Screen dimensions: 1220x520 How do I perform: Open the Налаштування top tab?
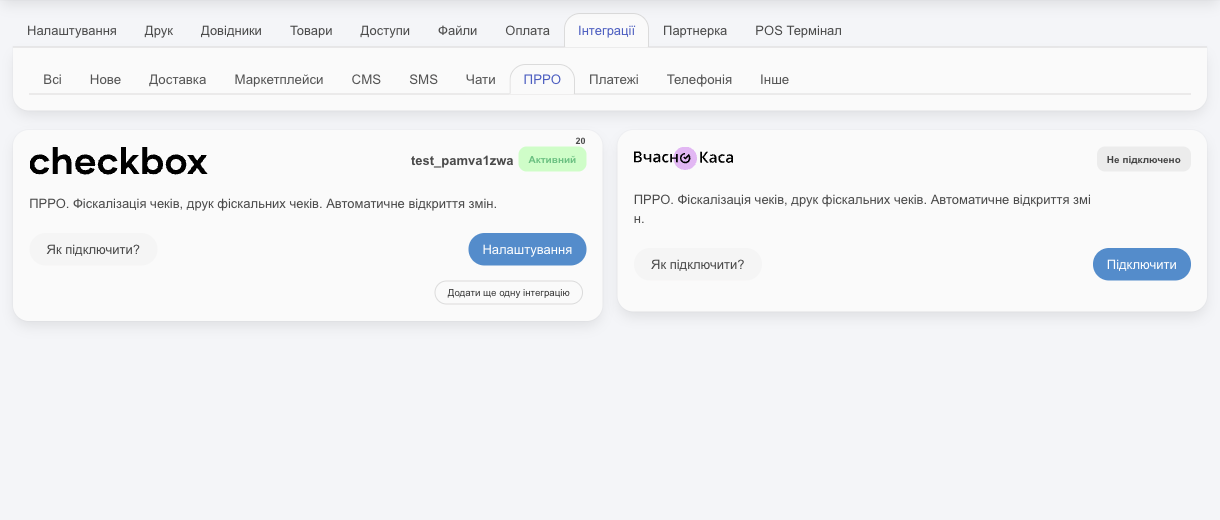72,31
